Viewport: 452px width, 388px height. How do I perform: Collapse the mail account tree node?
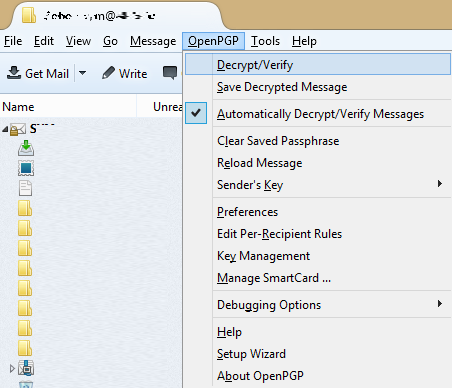tap(5, 129)
